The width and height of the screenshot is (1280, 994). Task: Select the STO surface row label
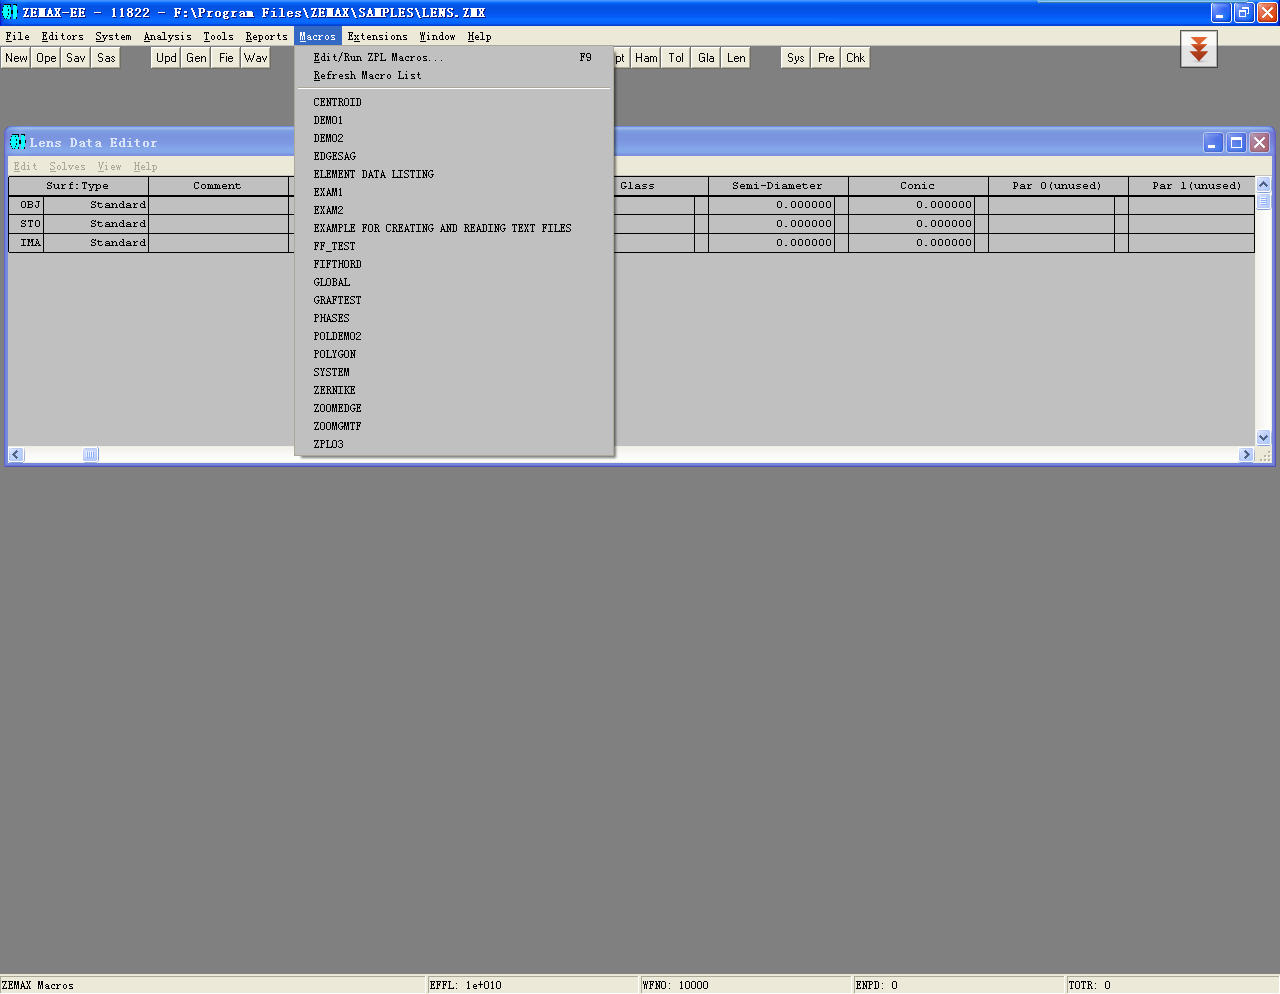click(x=27, y=224)
